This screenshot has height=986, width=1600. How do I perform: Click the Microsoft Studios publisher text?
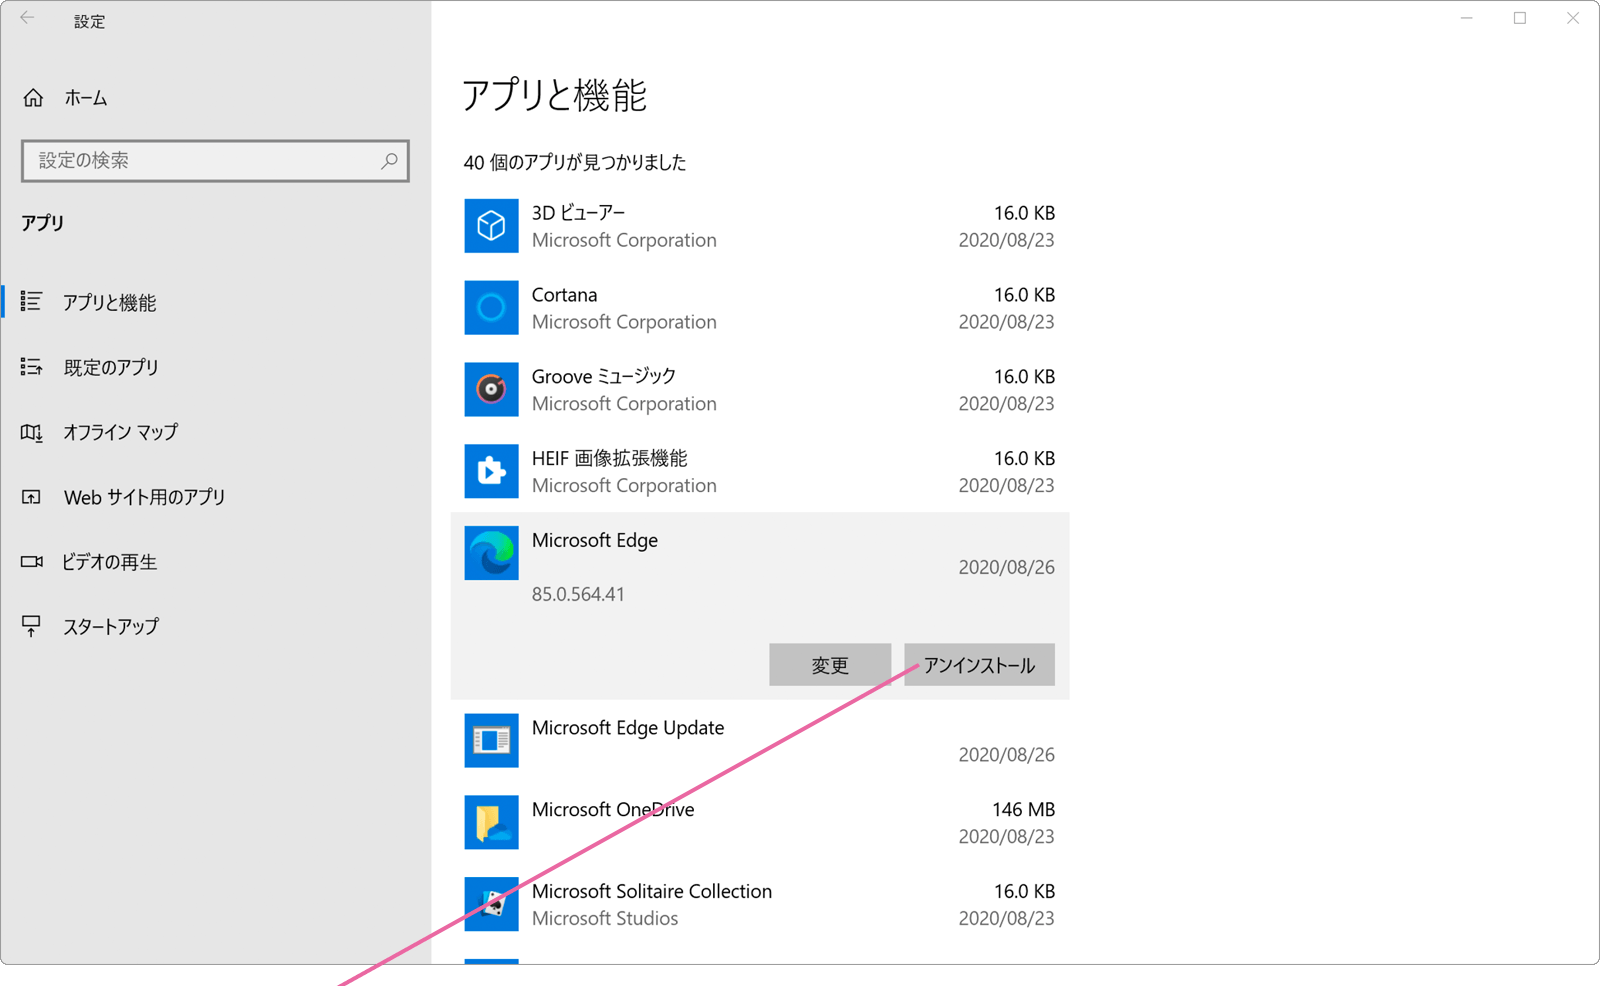(x=604, y=919)
